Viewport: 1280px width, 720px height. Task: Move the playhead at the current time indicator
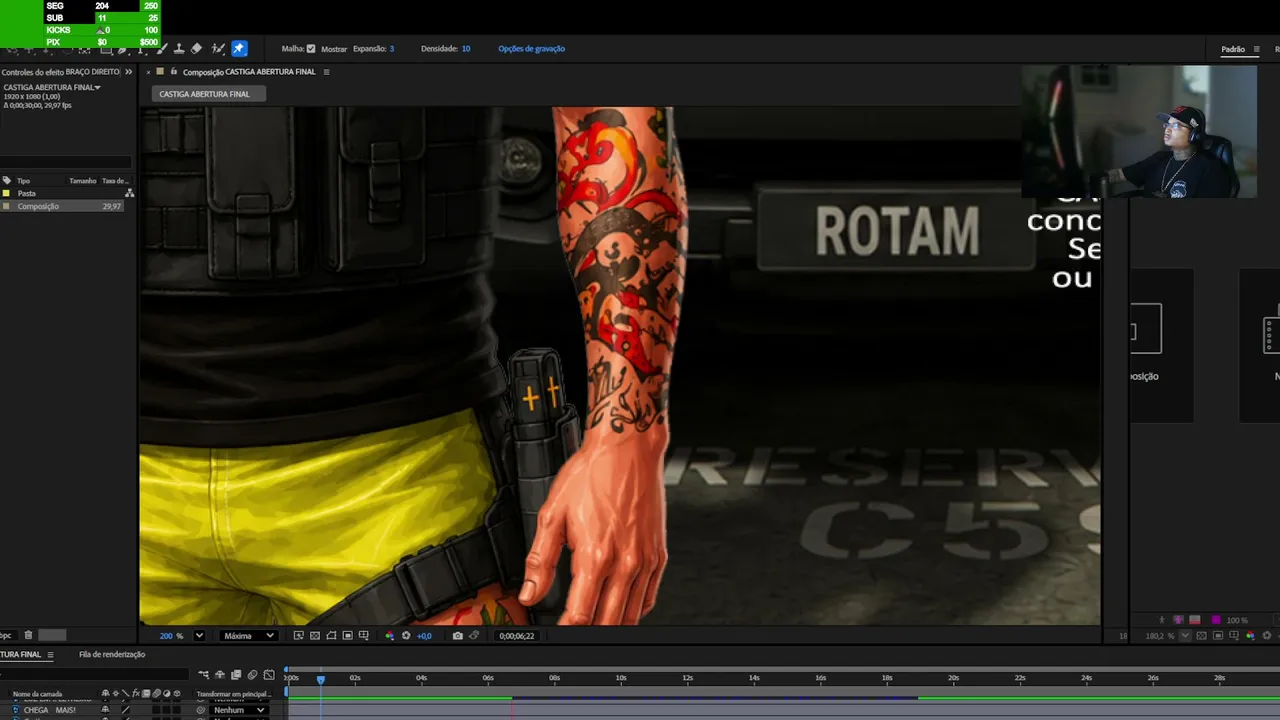(321, 679)
